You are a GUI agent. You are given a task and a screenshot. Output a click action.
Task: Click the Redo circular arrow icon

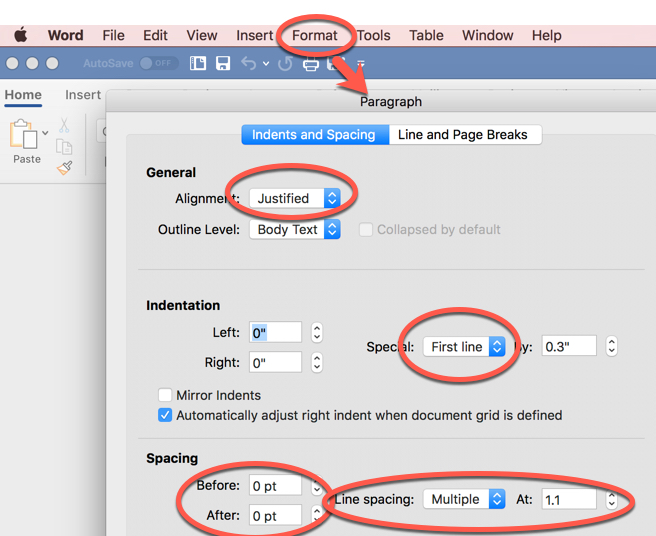[285, 64]
